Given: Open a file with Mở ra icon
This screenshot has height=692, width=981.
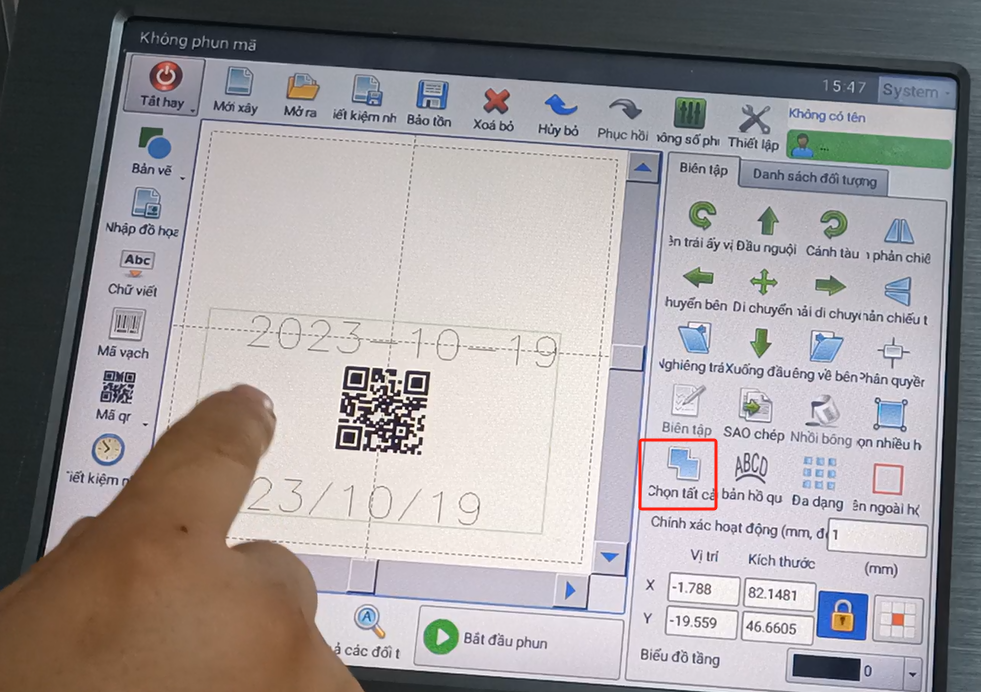Looking at the screenshot, I should pyautogui.click(x=300, y=91).
